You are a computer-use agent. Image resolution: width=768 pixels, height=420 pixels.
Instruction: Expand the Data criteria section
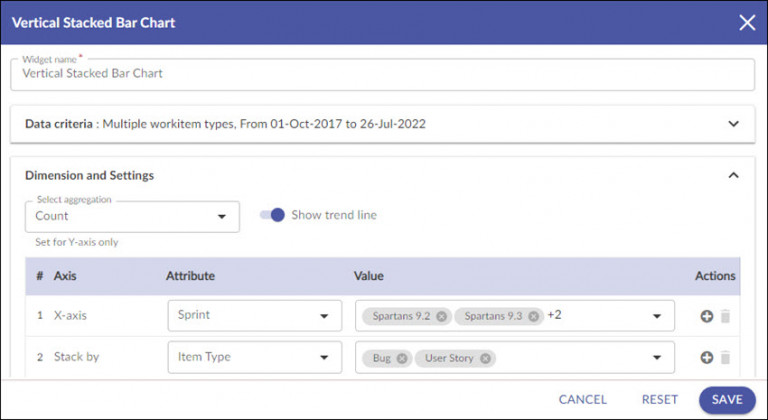pos(733,124)
